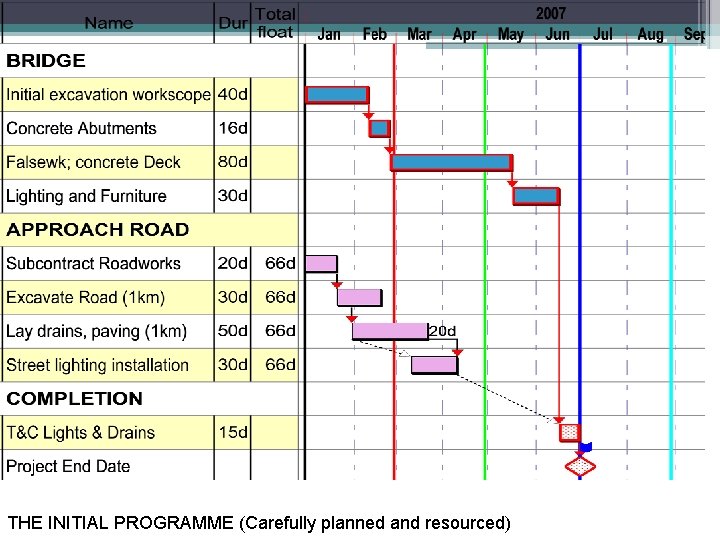Select the Initial excavation workscope task name

click(108, 95)
